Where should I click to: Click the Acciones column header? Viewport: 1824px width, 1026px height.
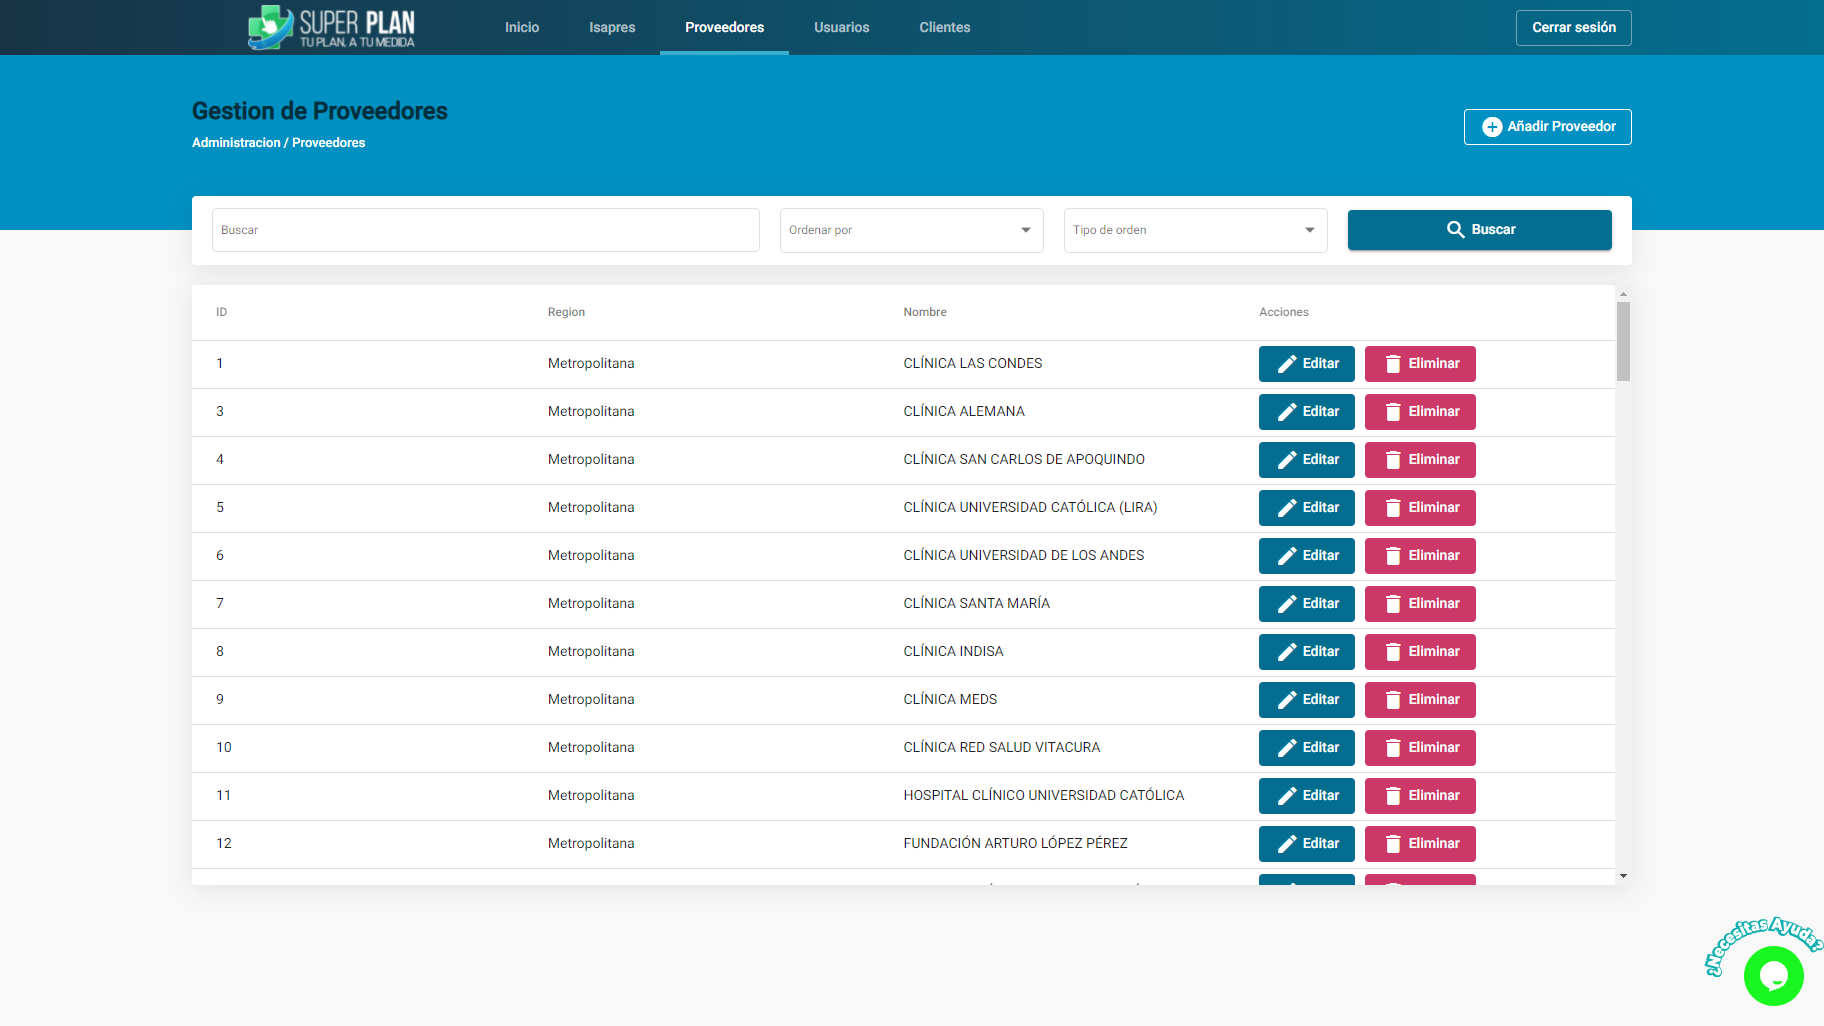point(1283,312)
